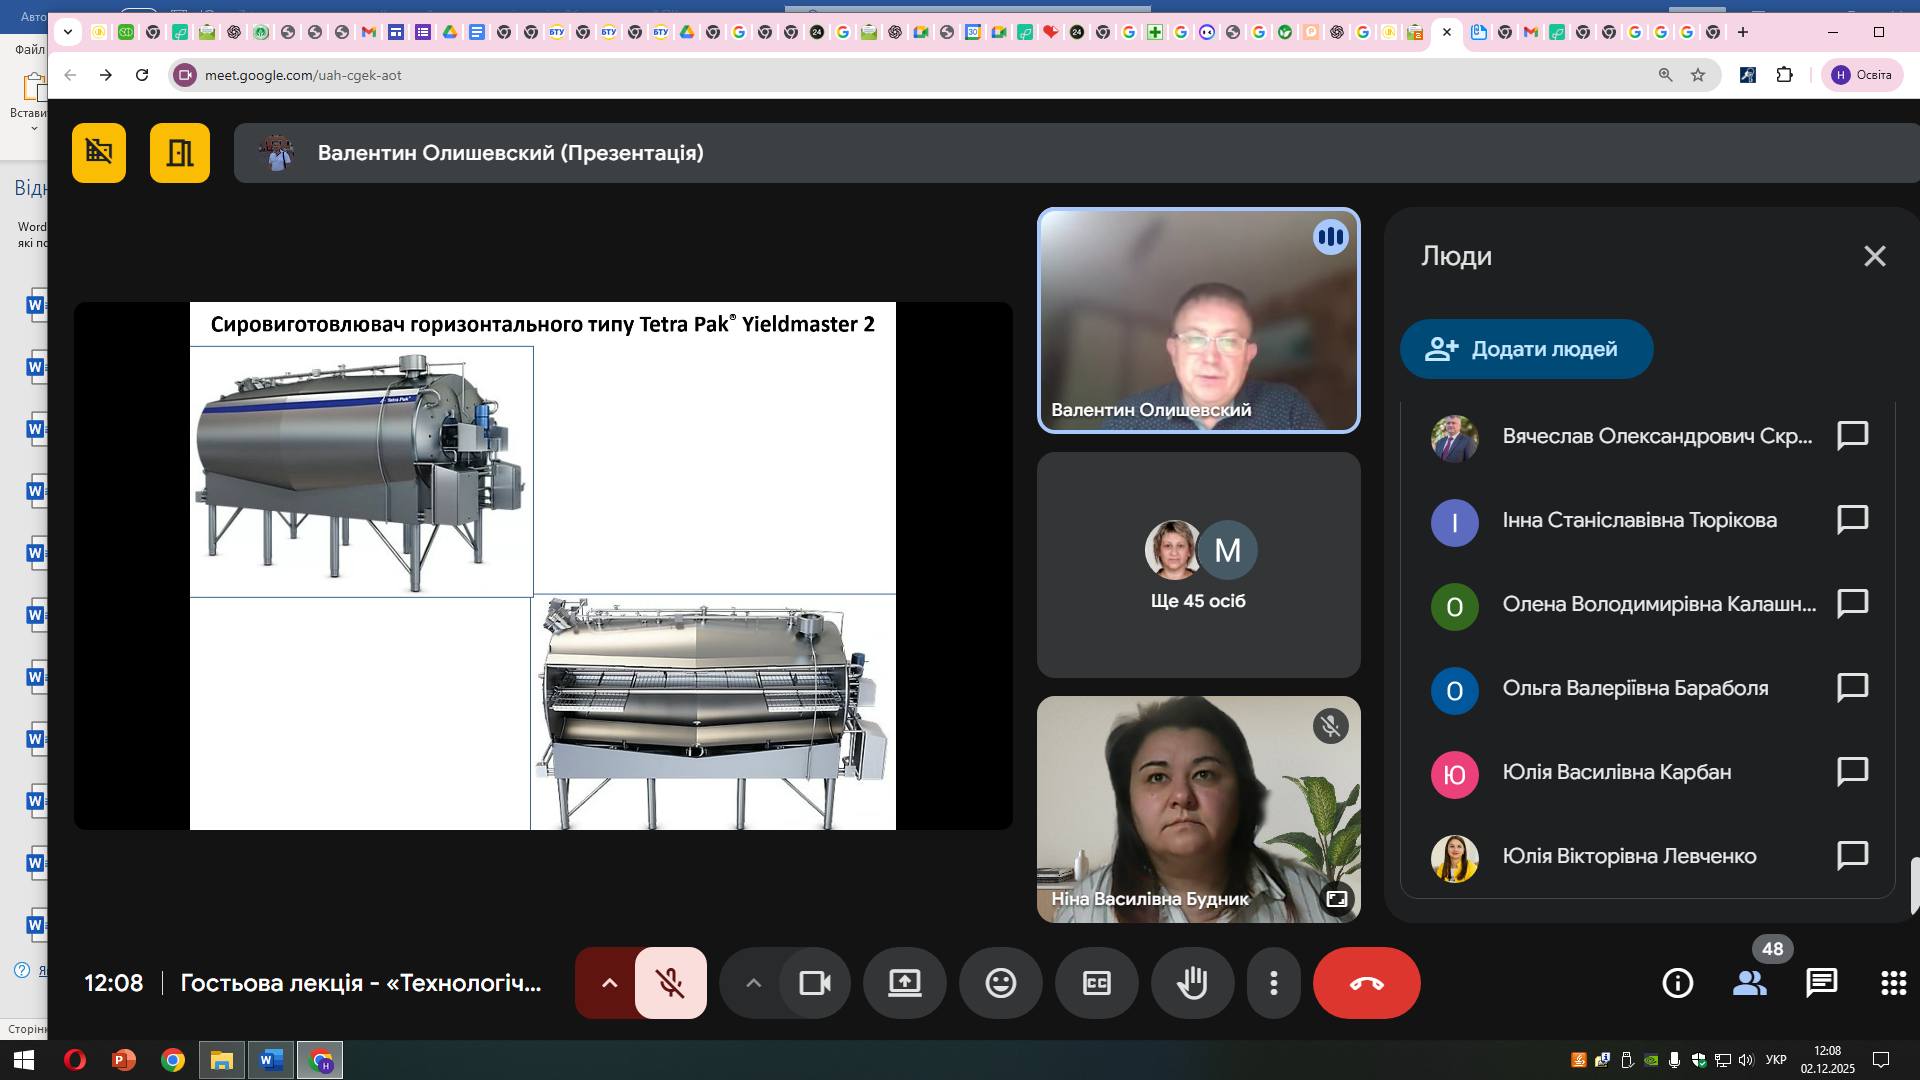This screenshot has width=1920, height=1080.
Task: Open the activities grid icon
Action: pyautogui.click(x=1893, y=983)
